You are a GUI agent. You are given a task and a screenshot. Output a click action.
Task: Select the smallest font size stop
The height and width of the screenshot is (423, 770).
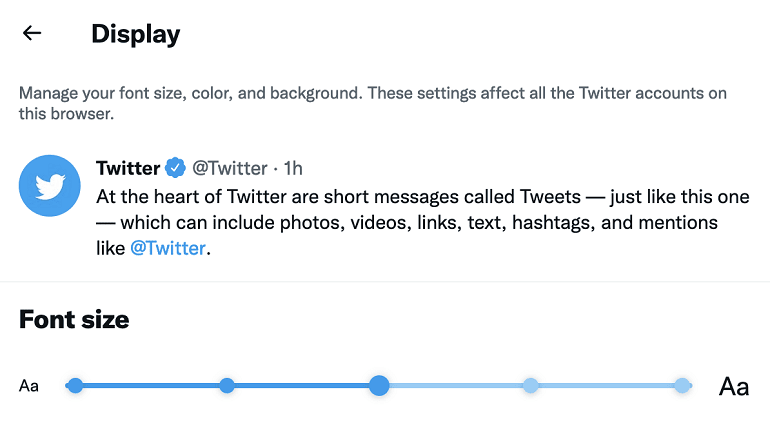tap(75, 386)
